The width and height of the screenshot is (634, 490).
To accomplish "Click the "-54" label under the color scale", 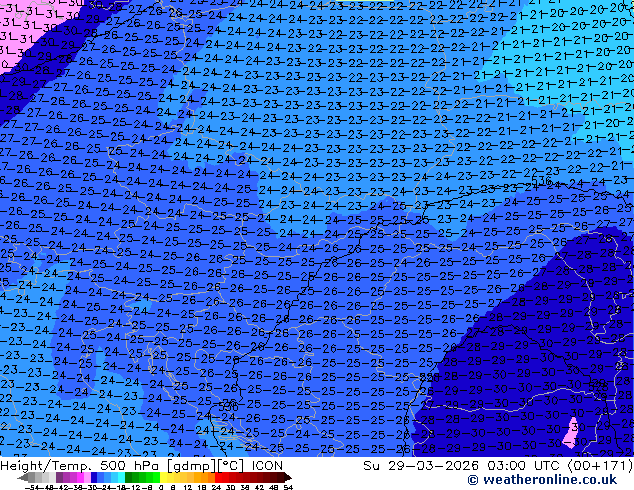I will (32, 488).
